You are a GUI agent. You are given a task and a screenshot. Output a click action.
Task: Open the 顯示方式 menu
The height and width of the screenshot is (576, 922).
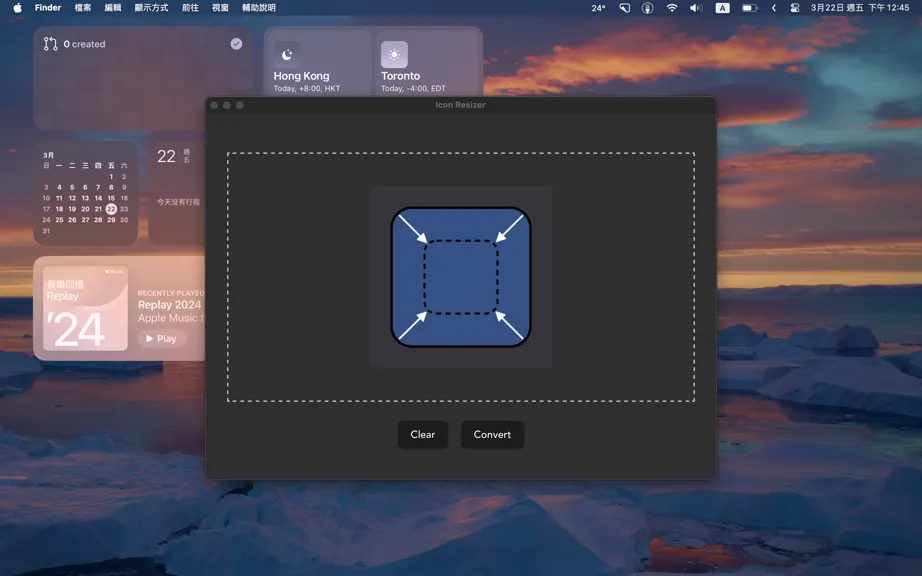coord(151,8)
